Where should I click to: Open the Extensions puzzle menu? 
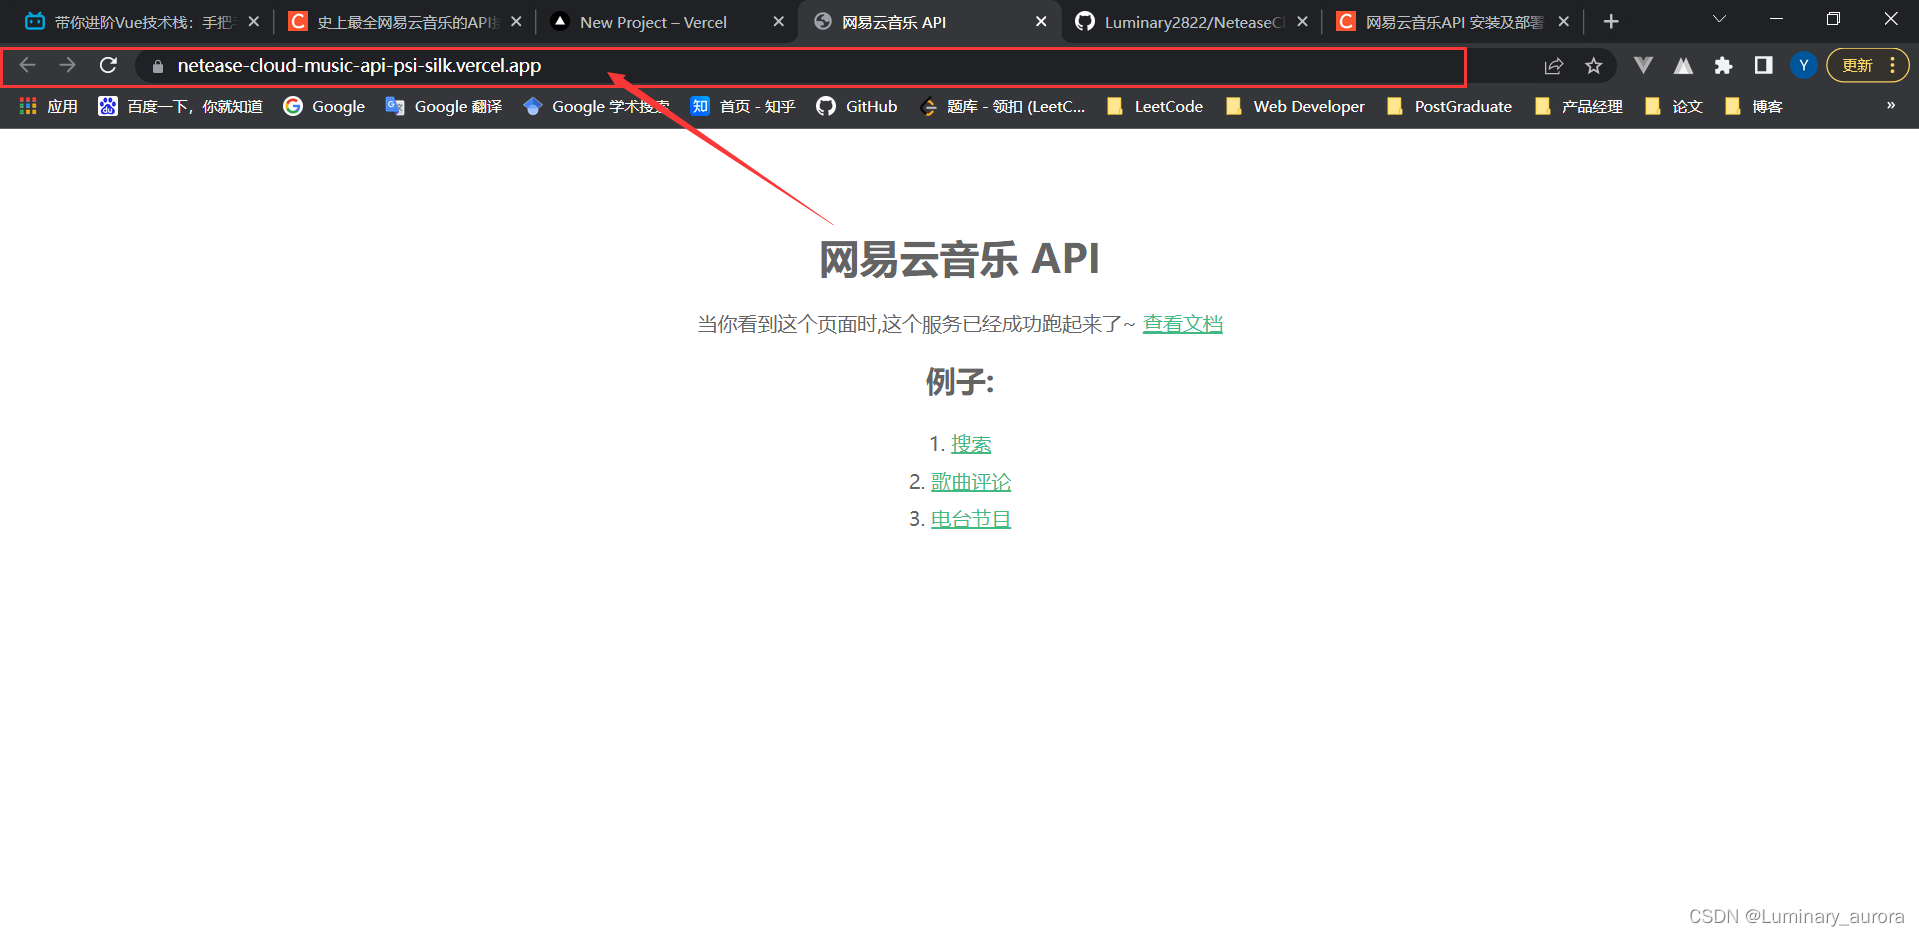pyautogui.click(x=1723, y=66)
